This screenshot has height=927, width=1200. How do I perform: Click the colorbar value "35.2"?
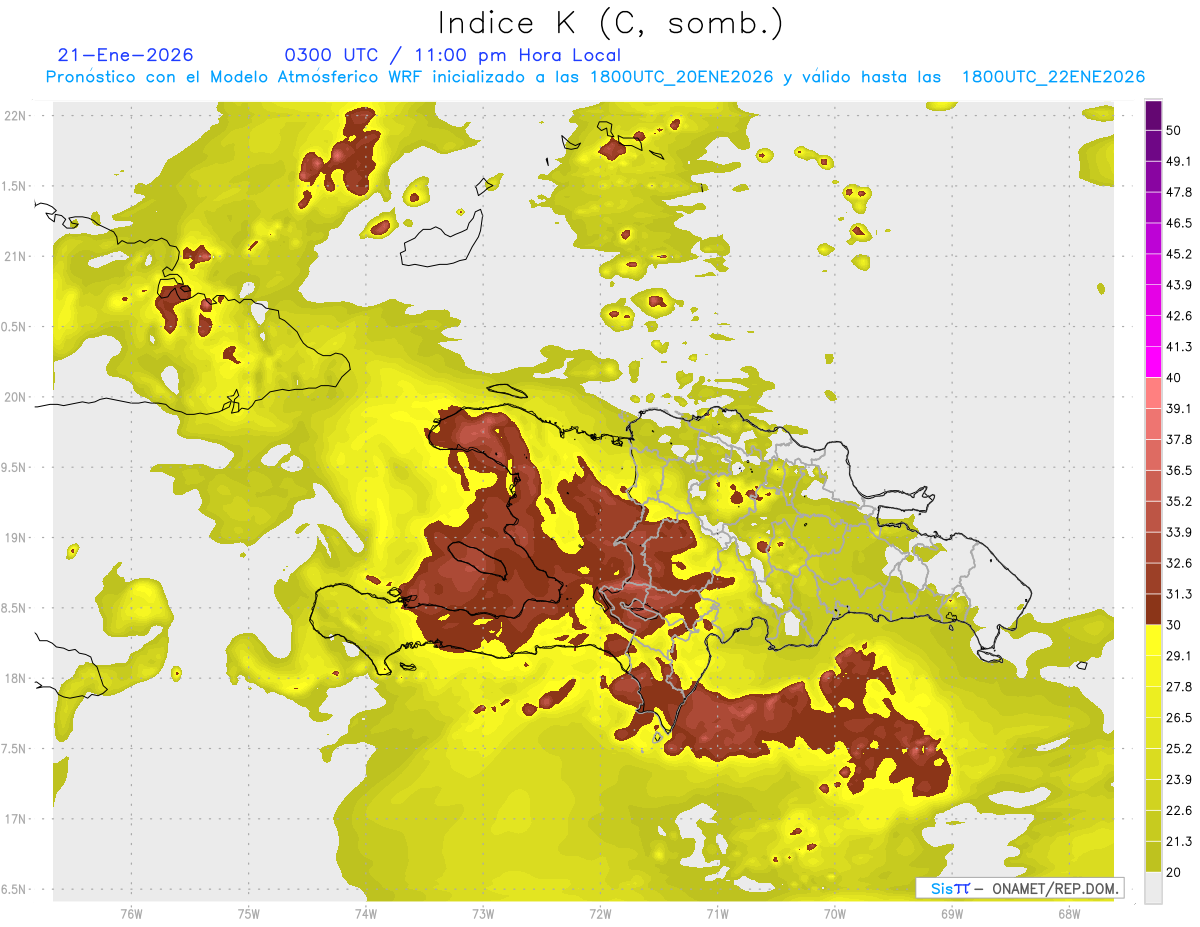[1180, 501]
